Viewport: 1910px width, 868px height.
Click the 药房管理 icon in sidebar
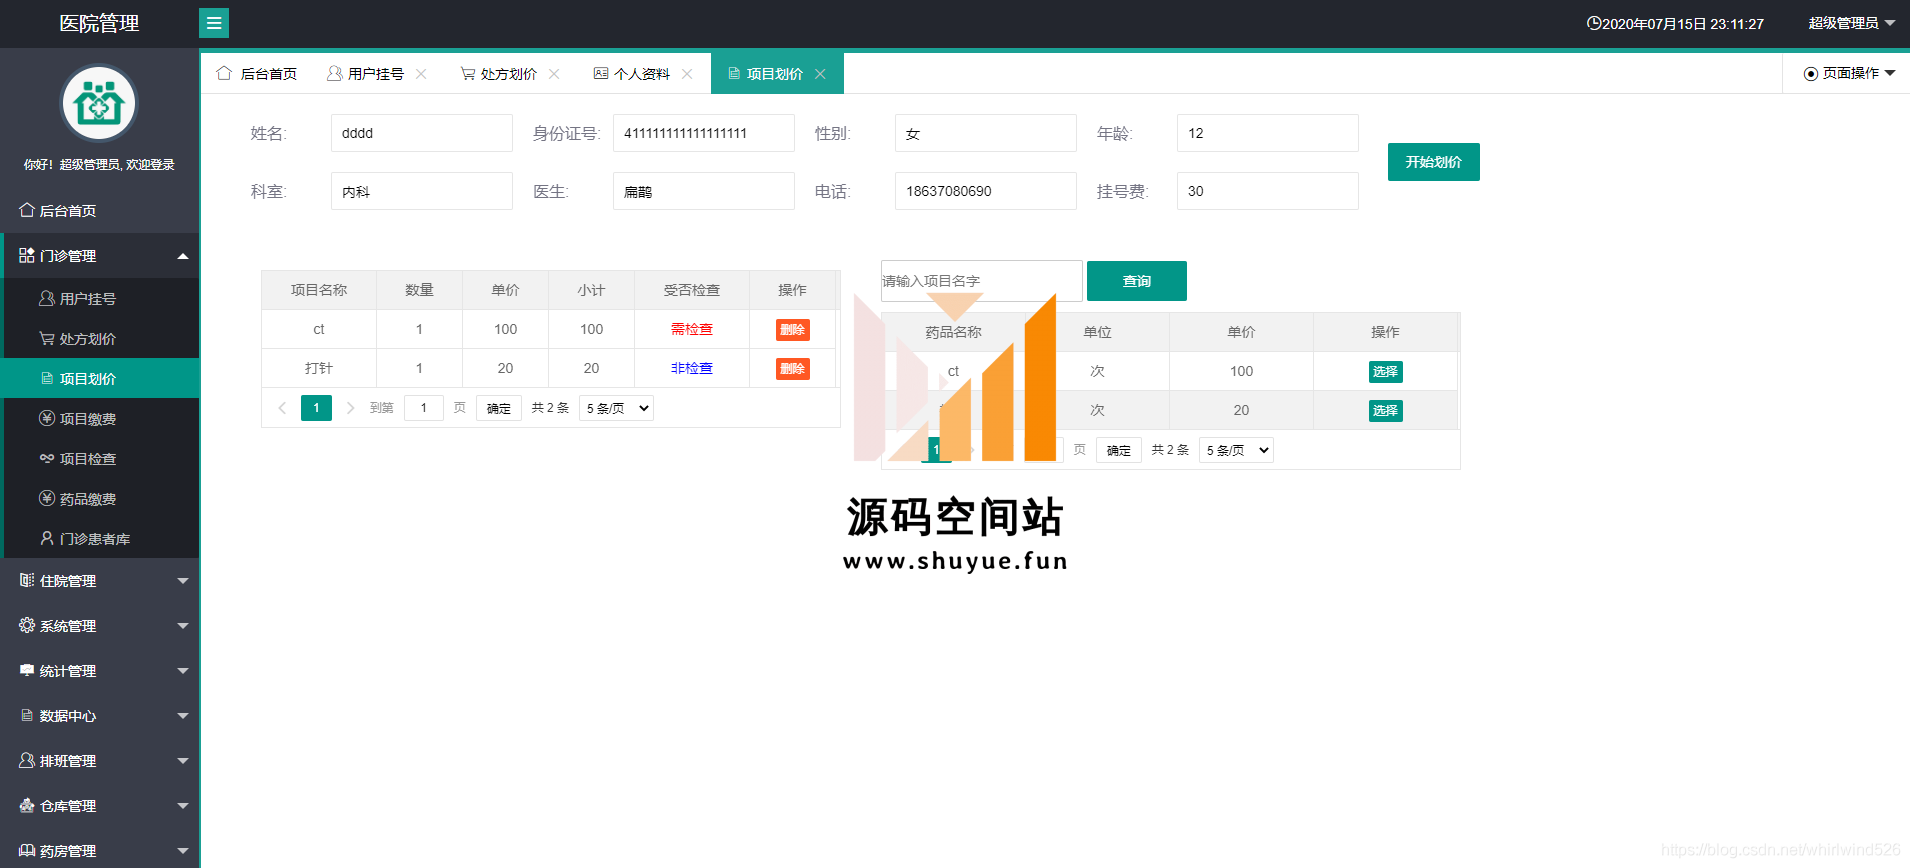tap(27, 850)
